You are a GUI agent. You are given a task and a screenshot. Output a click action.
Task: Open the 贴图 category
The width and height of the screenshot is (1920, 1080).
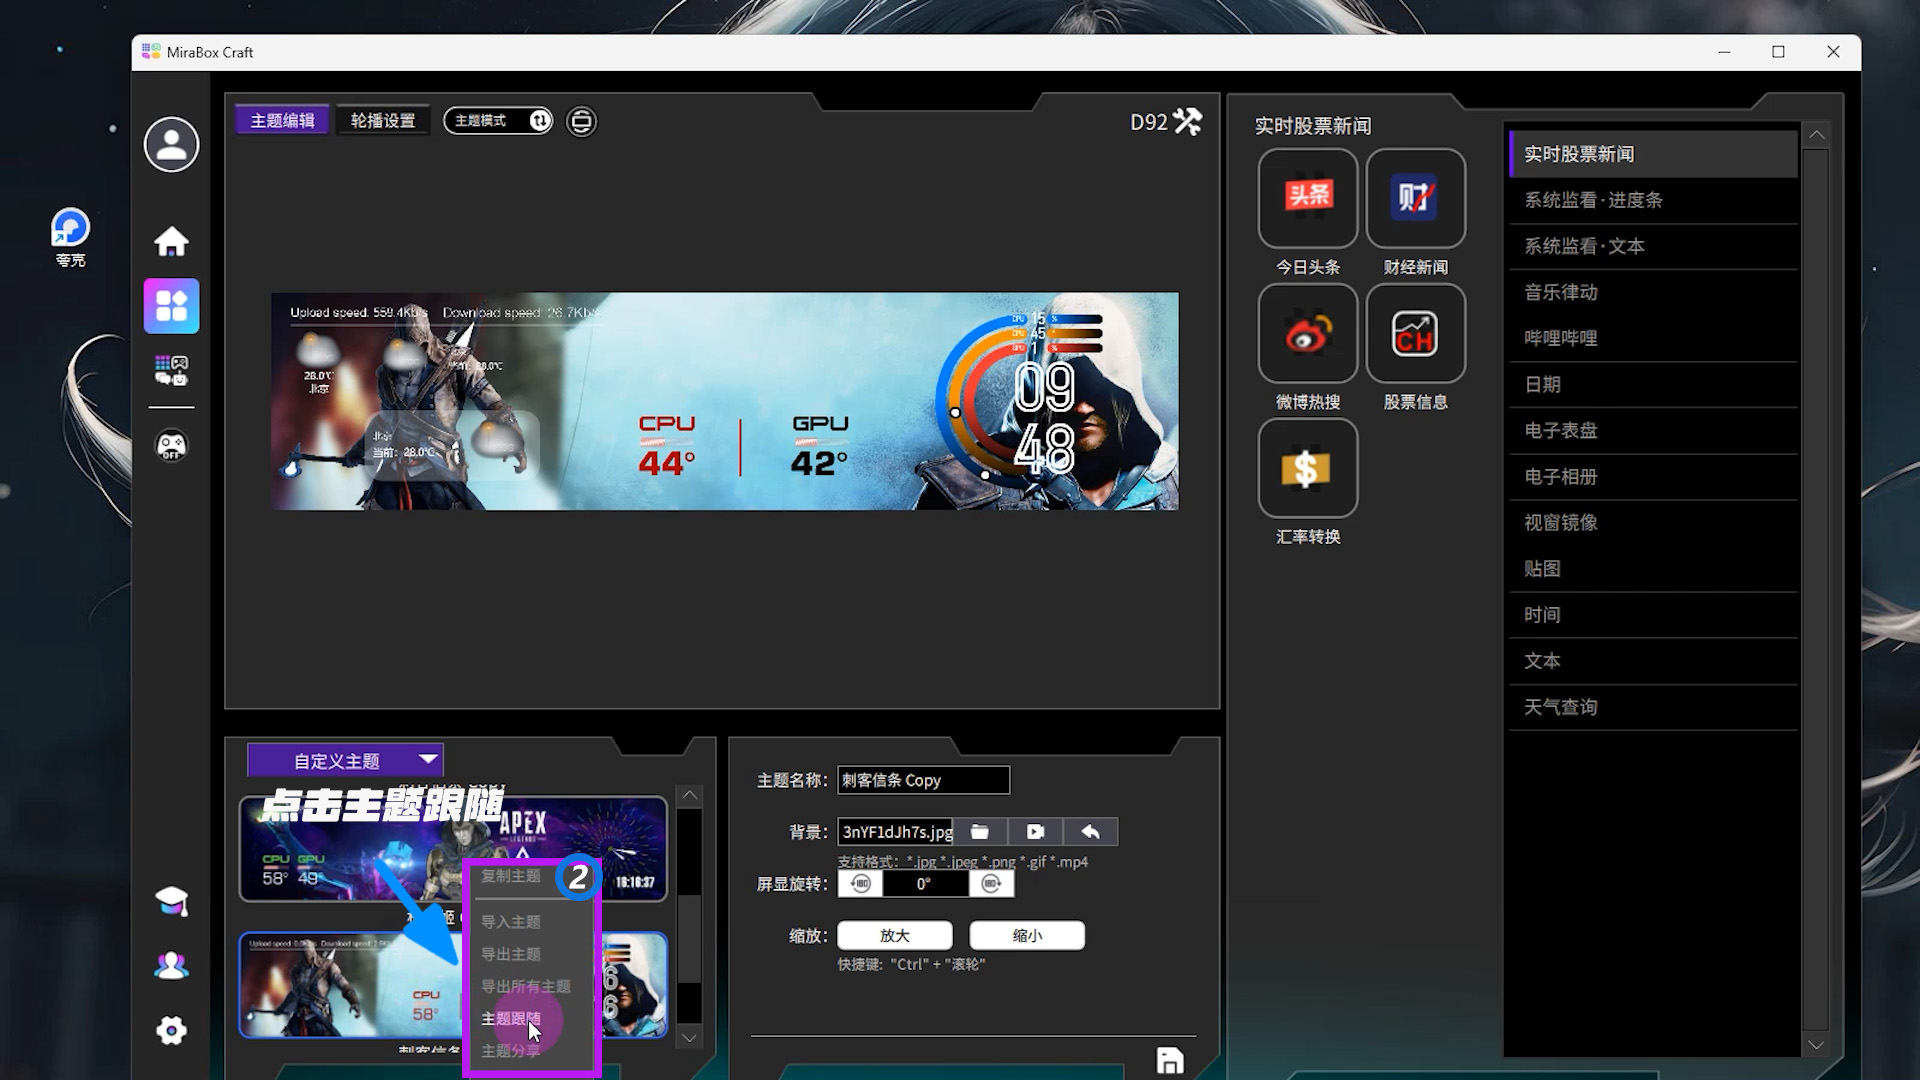pyautogui.click(x=1654, y=569)
